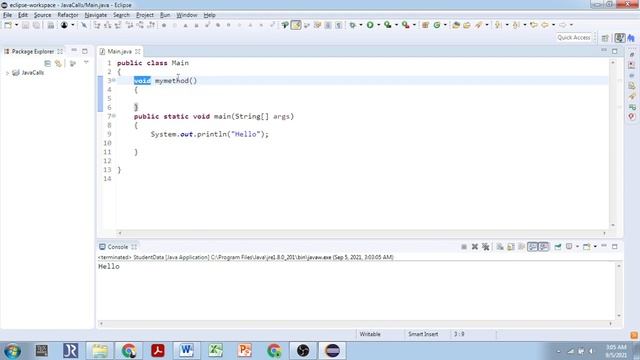Select the Console view tab
Viewport: 640px width, 360px height.
118,247
